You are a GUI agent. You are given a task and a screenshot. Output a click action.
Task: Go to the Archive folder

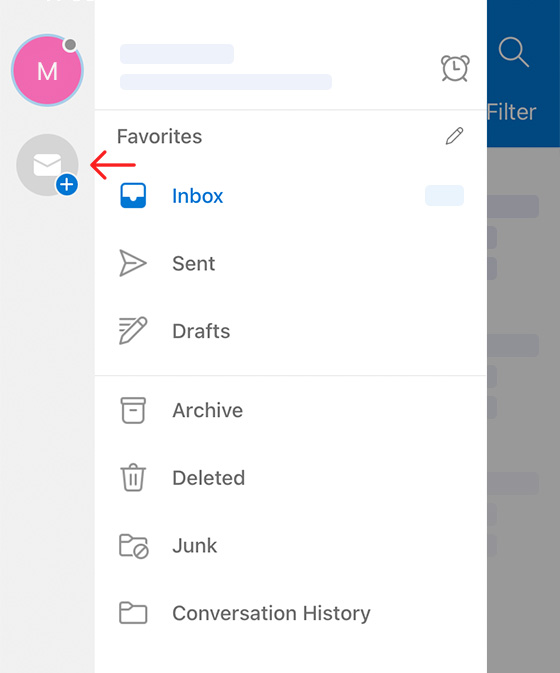[291, 410]
